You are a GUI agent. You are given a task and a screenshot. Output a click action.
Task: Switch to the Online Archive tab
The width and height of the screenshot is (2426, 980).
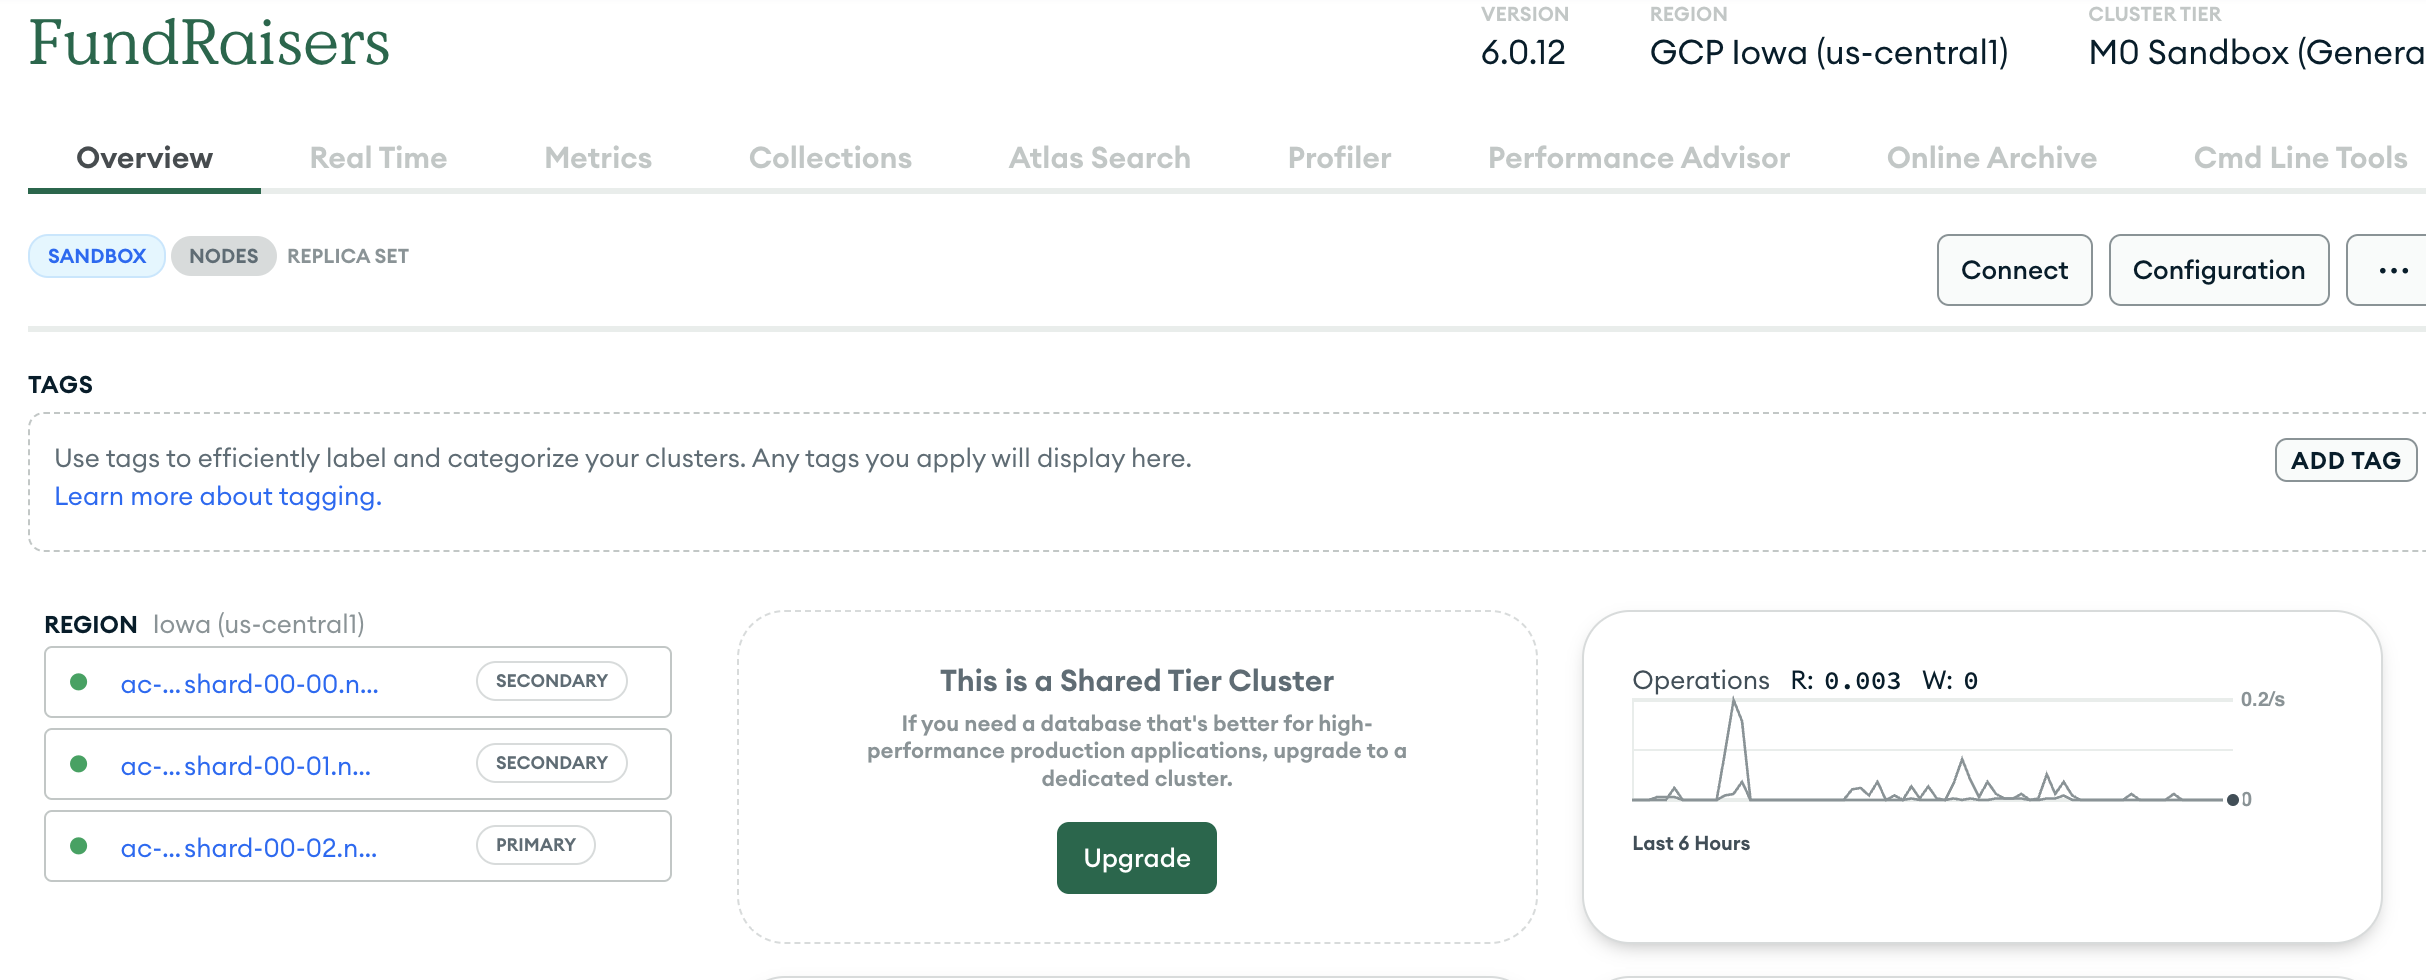pos(1991,158)
